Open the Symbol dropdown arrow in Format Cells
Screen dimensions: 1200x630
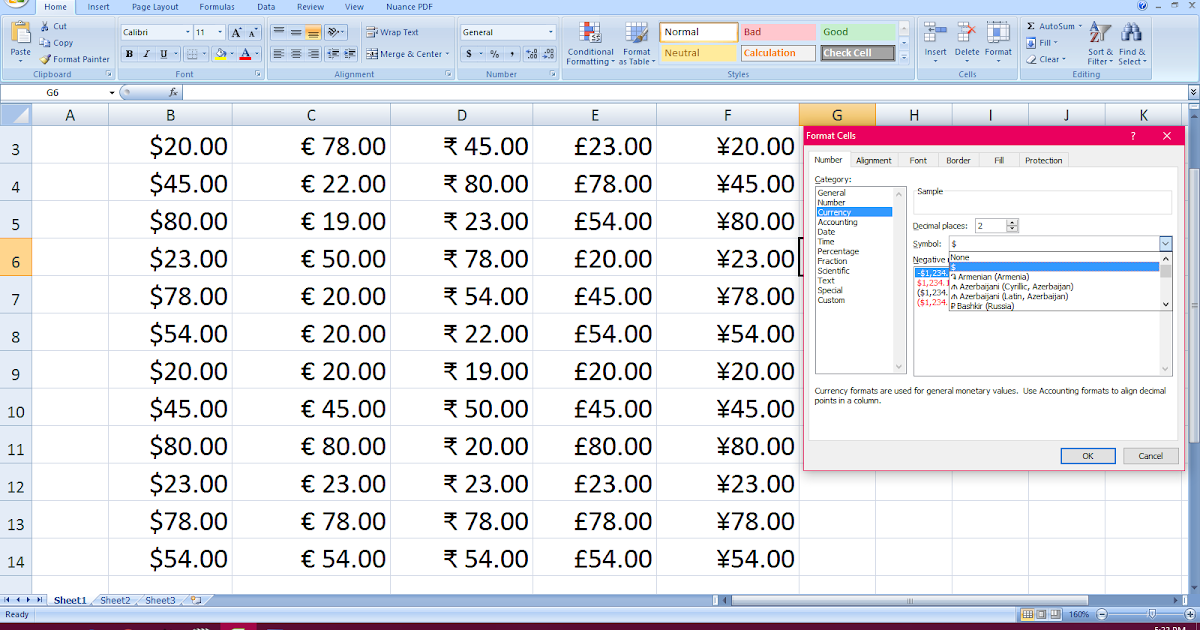(1165, 243)
